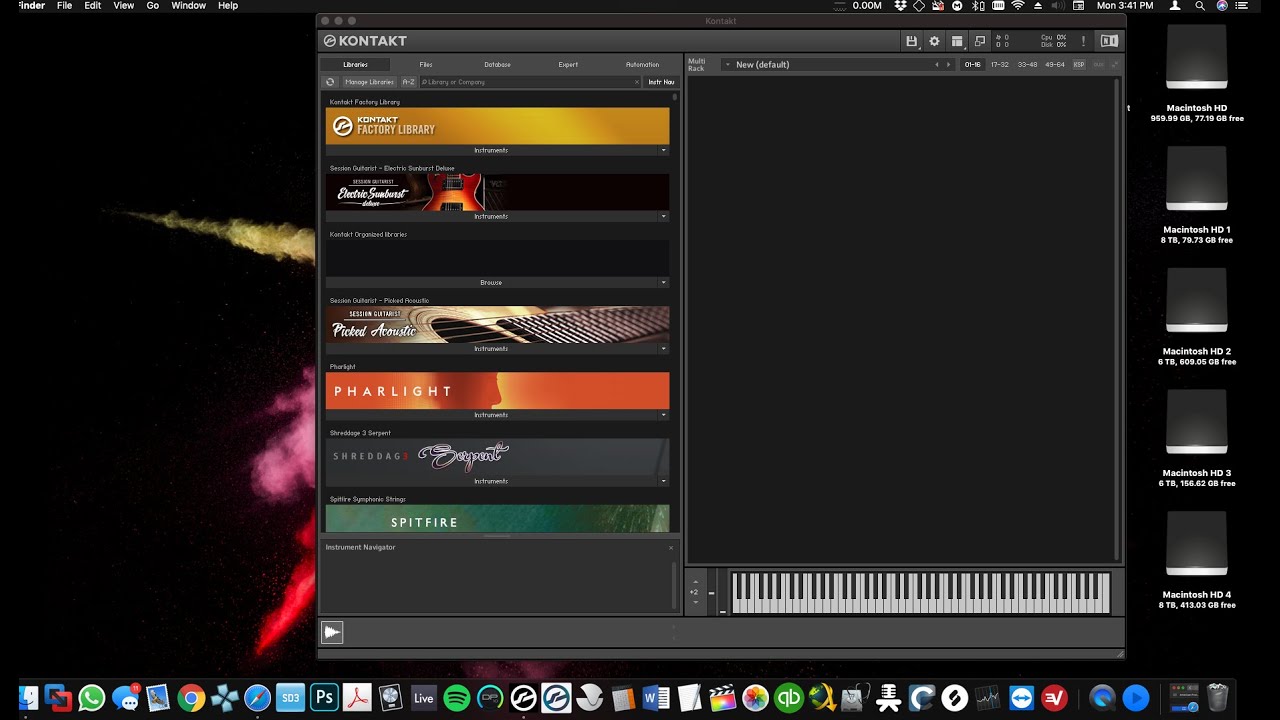This screenshot has height=720, width=1280.
Task: Toggle the KSP multi script editor
Action: click(1079, 64)
